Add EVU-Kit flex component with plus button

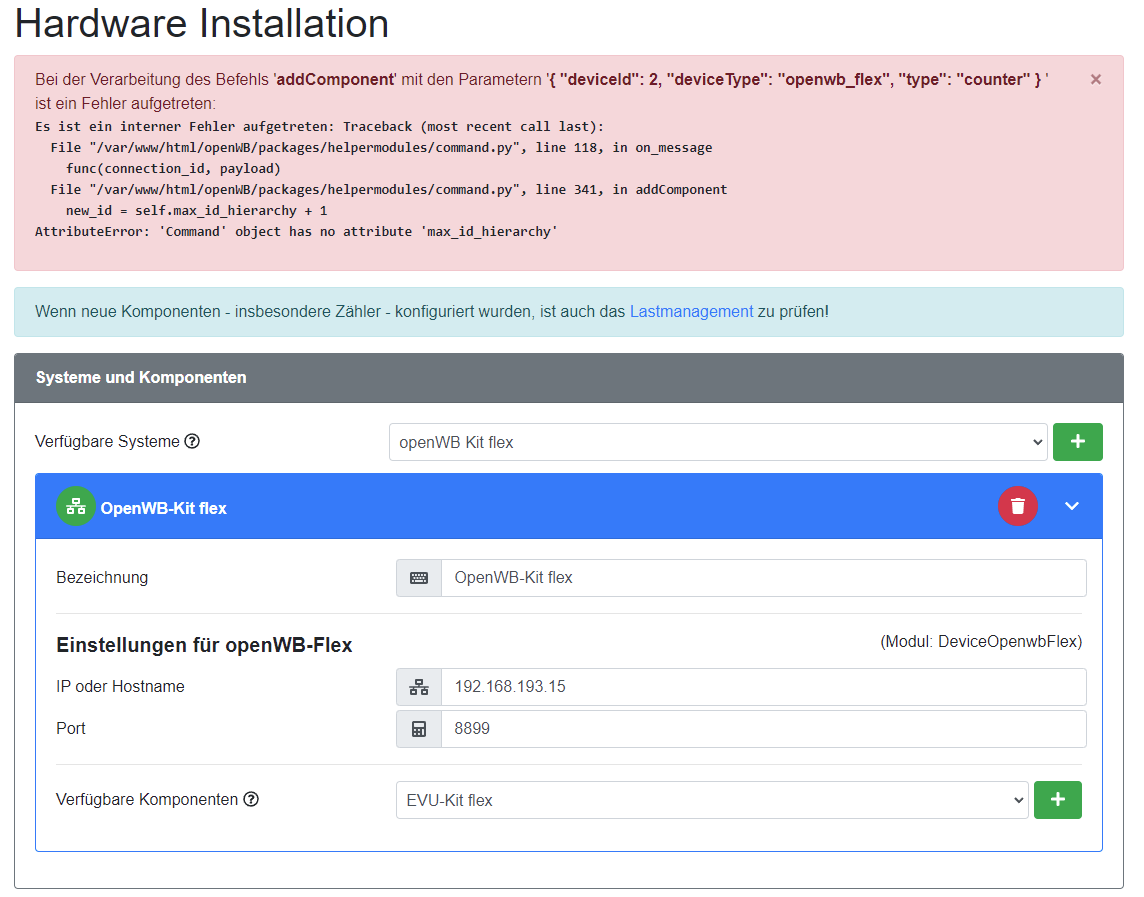click(1057, 800)
